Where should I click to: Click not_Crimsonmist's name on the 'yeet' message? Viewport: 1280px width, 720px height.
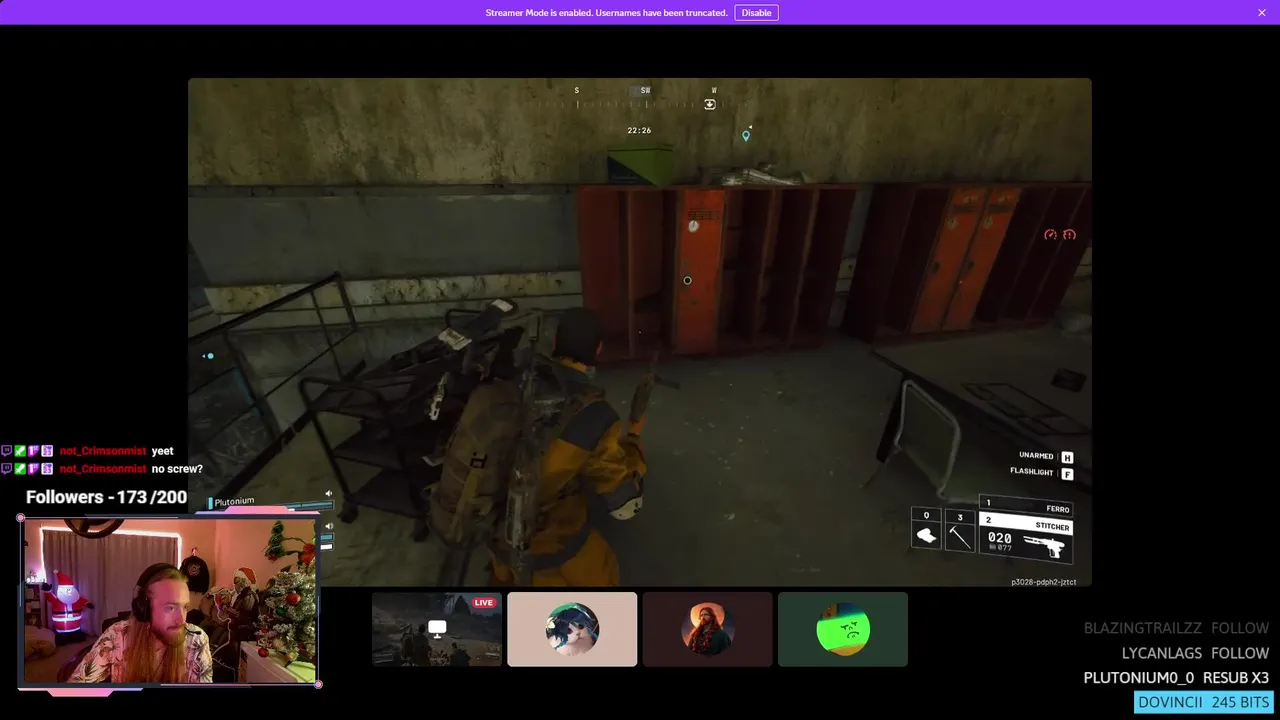coord(103,451)
